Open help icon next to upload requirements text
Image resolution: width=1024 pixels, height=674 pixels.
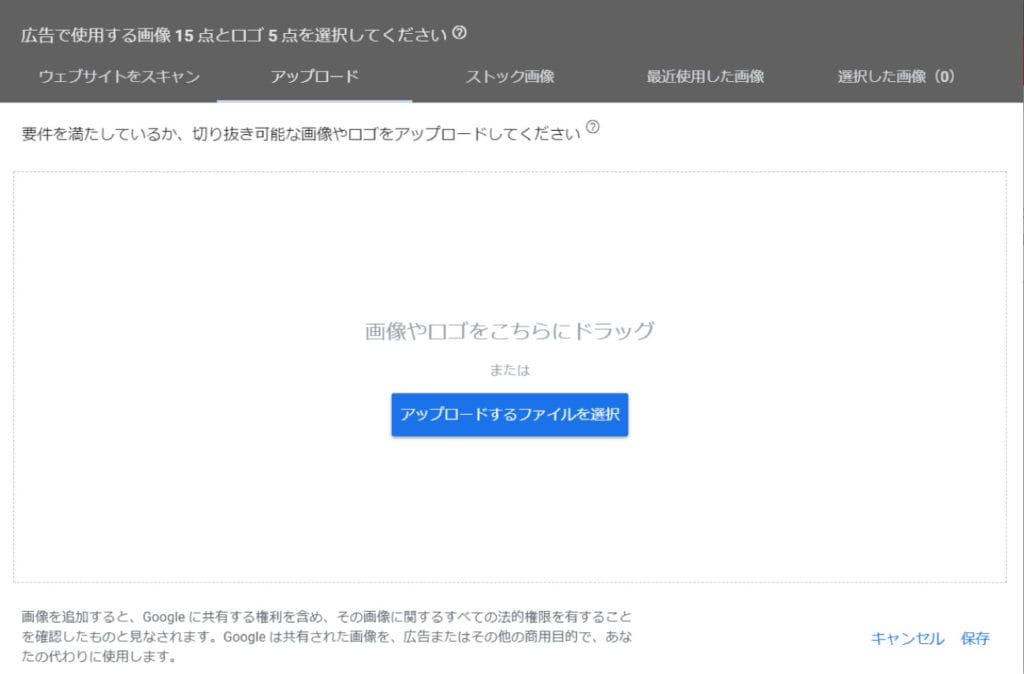tap(592, 128)
